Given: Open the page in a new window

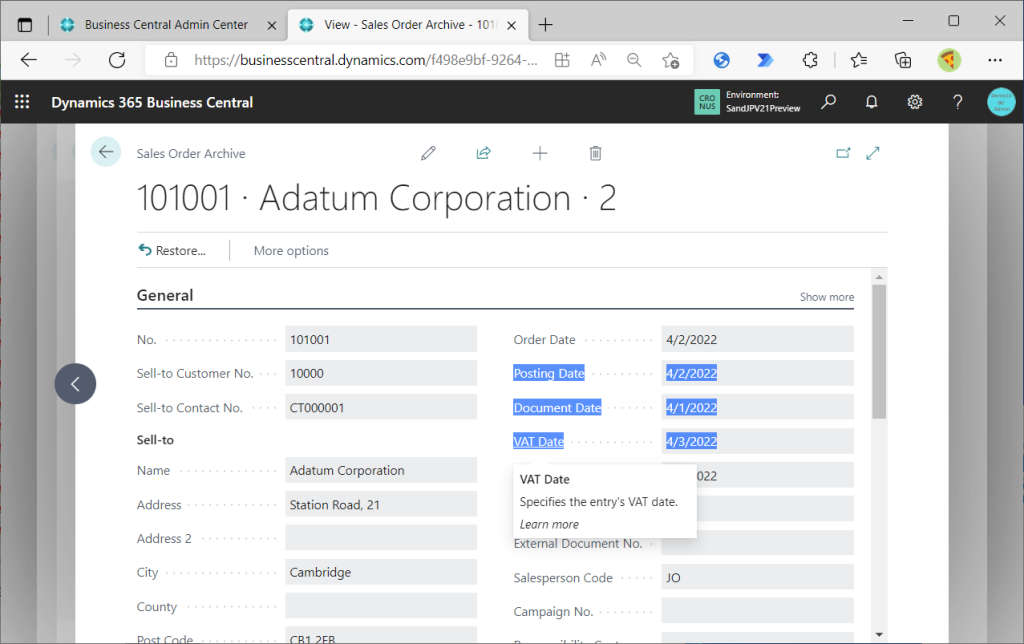Looking at the screenshot, I should tap(843, 153).
